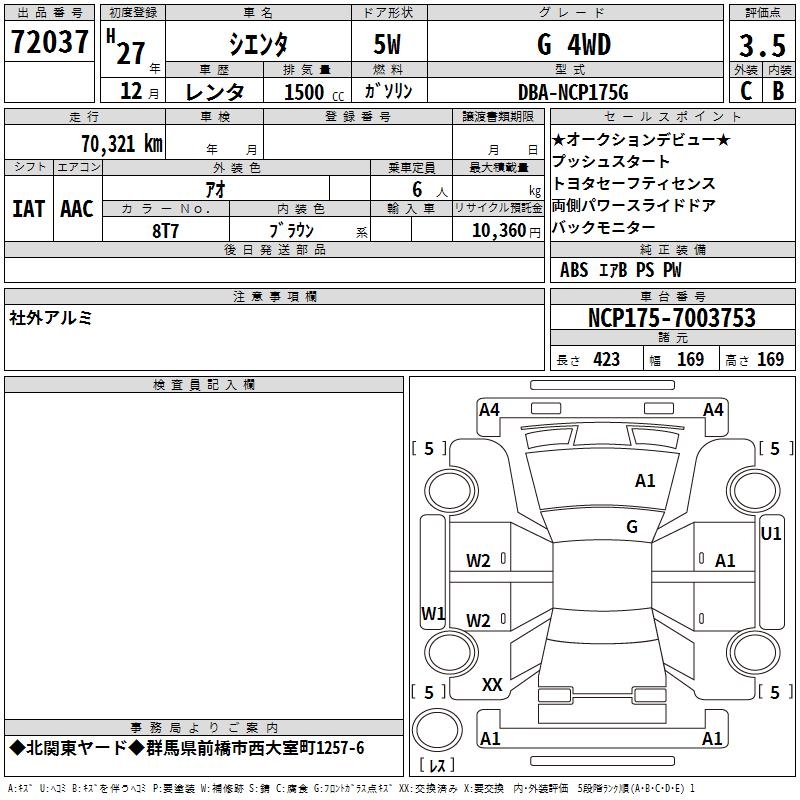Viewport: 800px width, 800px height.
Task: Click the evaluation score 3.5
Action: [762, 45]
